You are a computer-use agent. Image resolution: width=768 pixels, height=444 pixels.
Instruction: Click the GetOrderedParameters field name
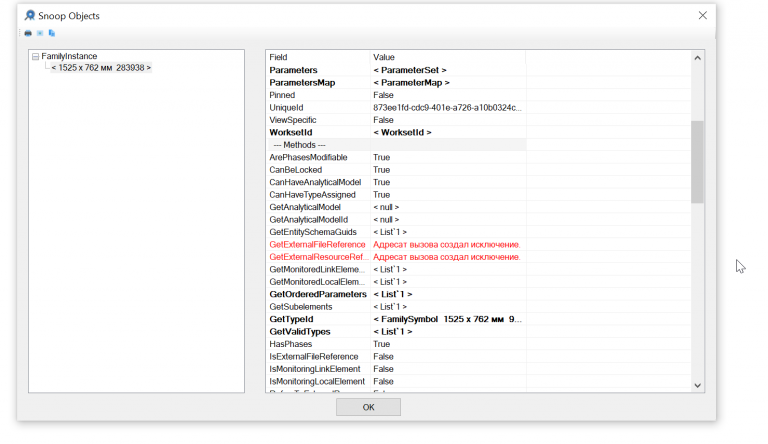(318, 295)
